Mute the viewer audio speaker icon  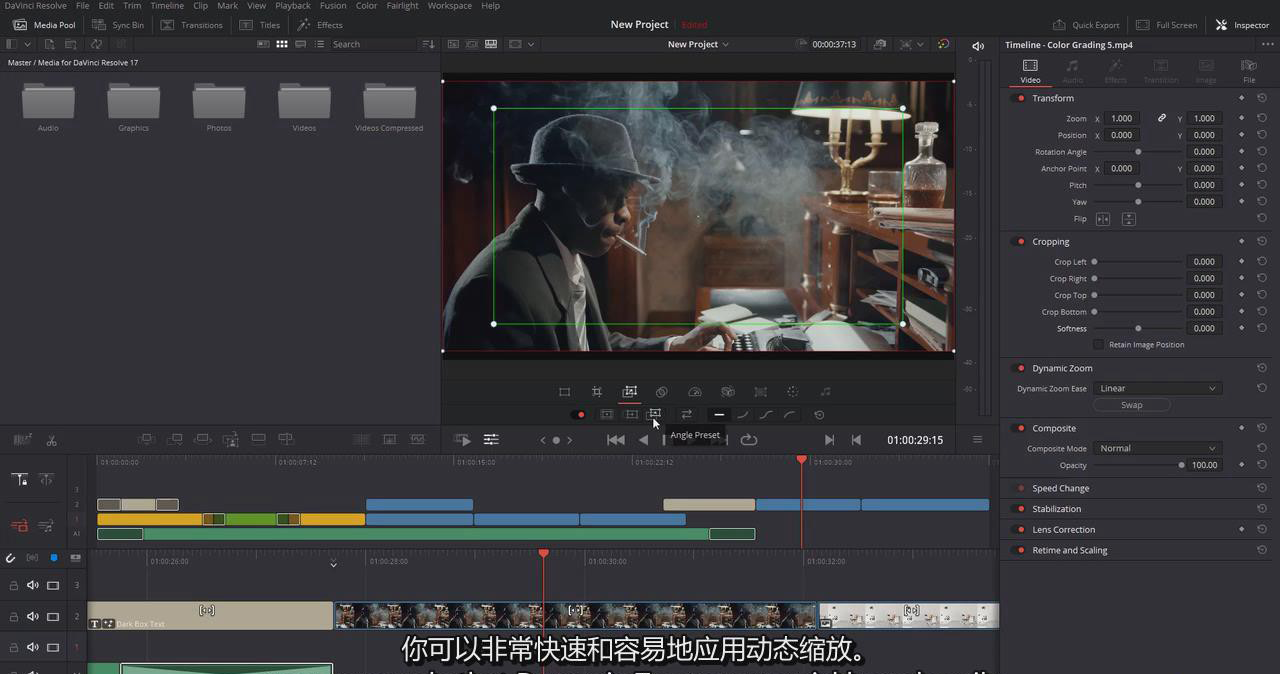pyautogui.click(x=978, y=46)
